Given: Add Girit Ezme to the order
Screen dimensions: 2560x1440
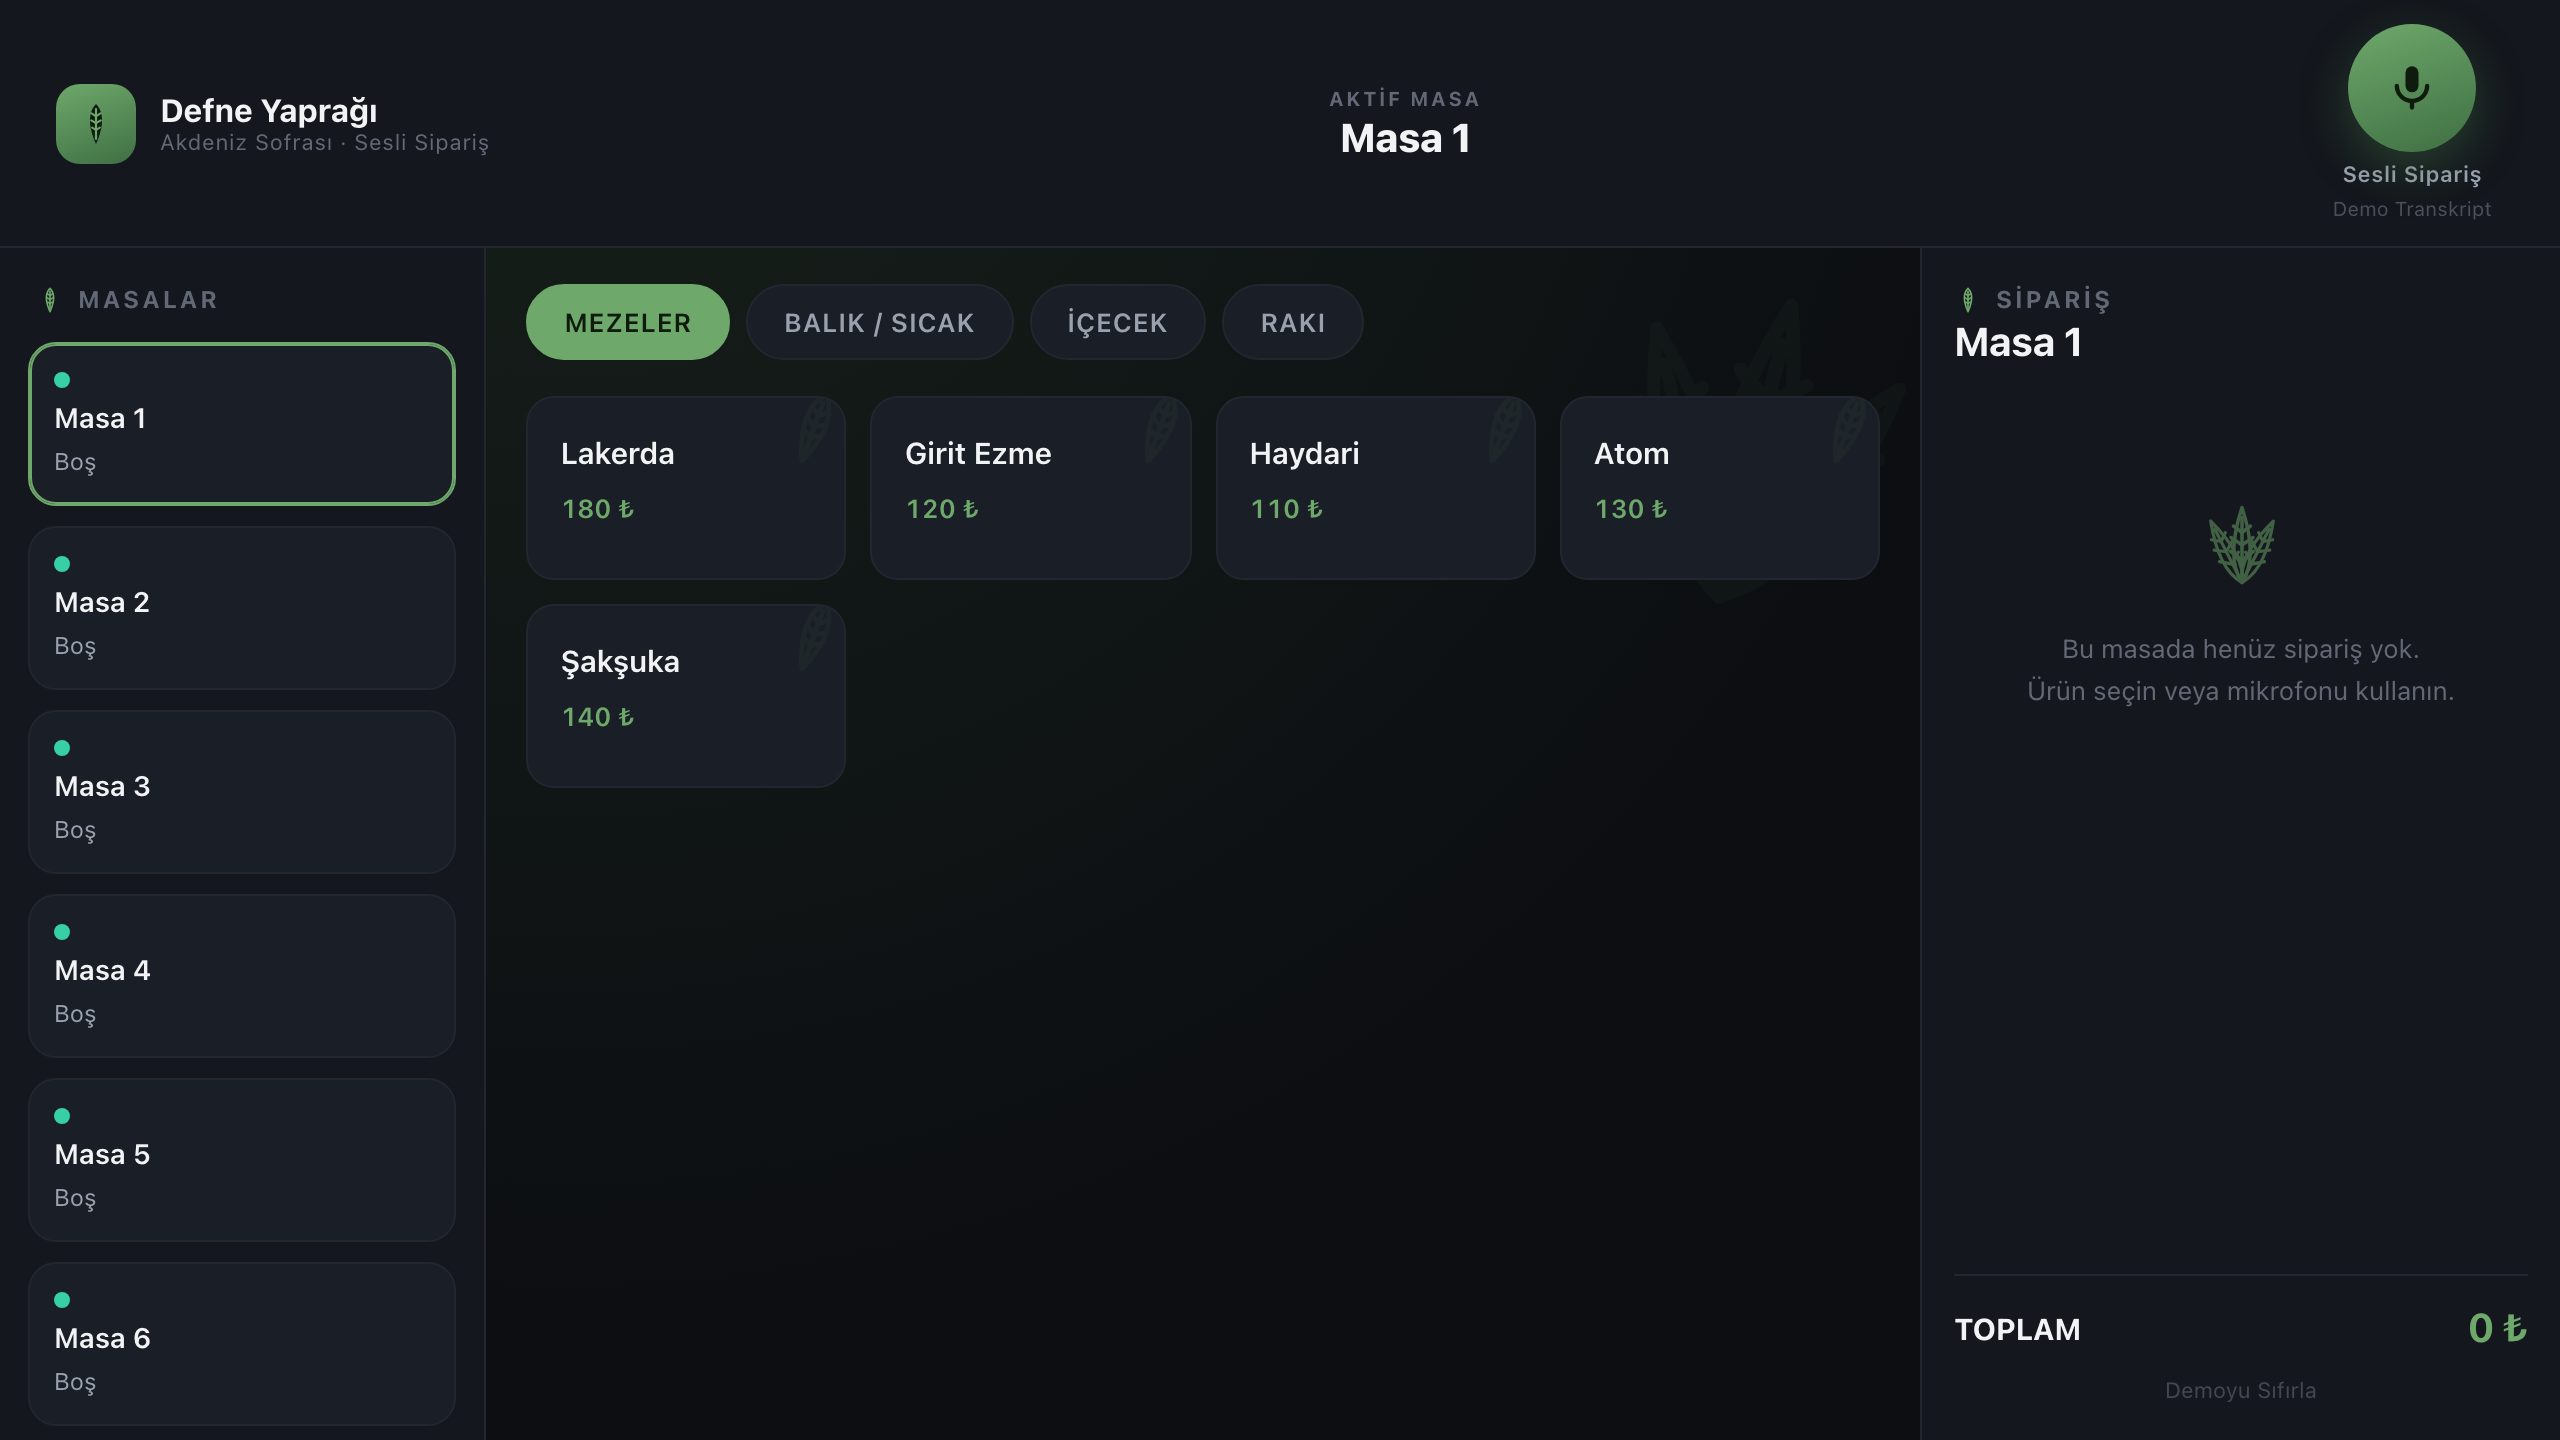Looking at the screenshot, I should [x=1030, y=488].
